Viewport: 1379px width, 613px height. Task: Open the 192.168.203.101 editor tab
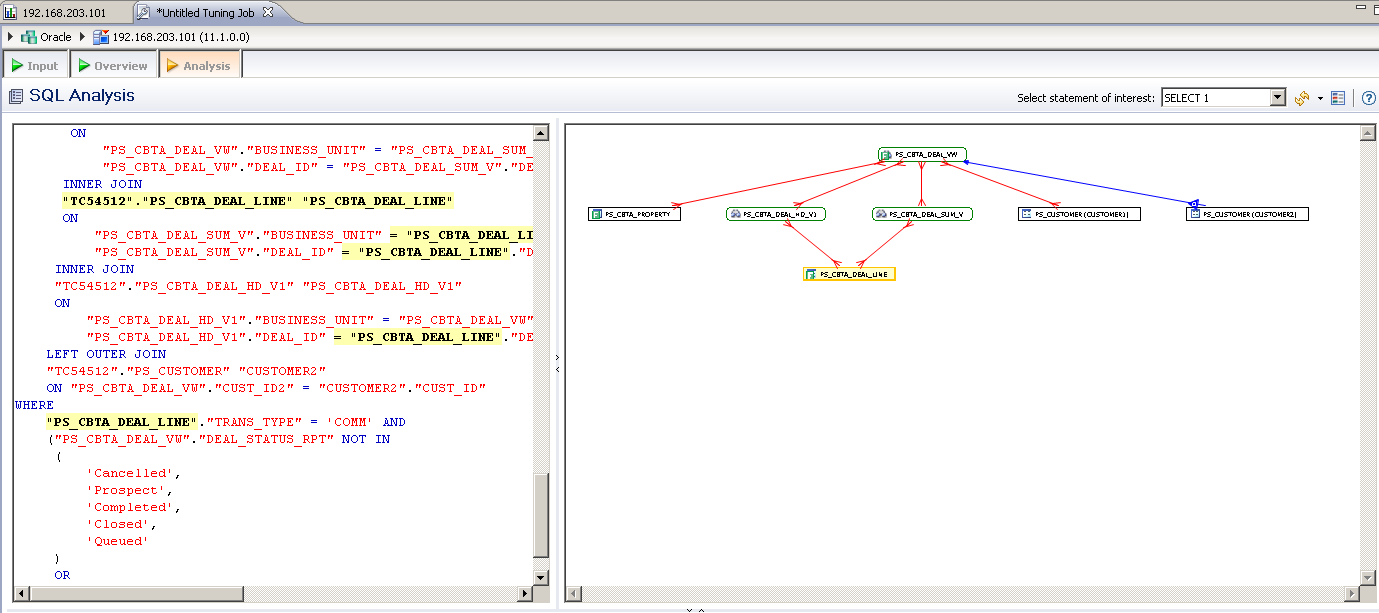pyautogui.click(x=66, y=12)
